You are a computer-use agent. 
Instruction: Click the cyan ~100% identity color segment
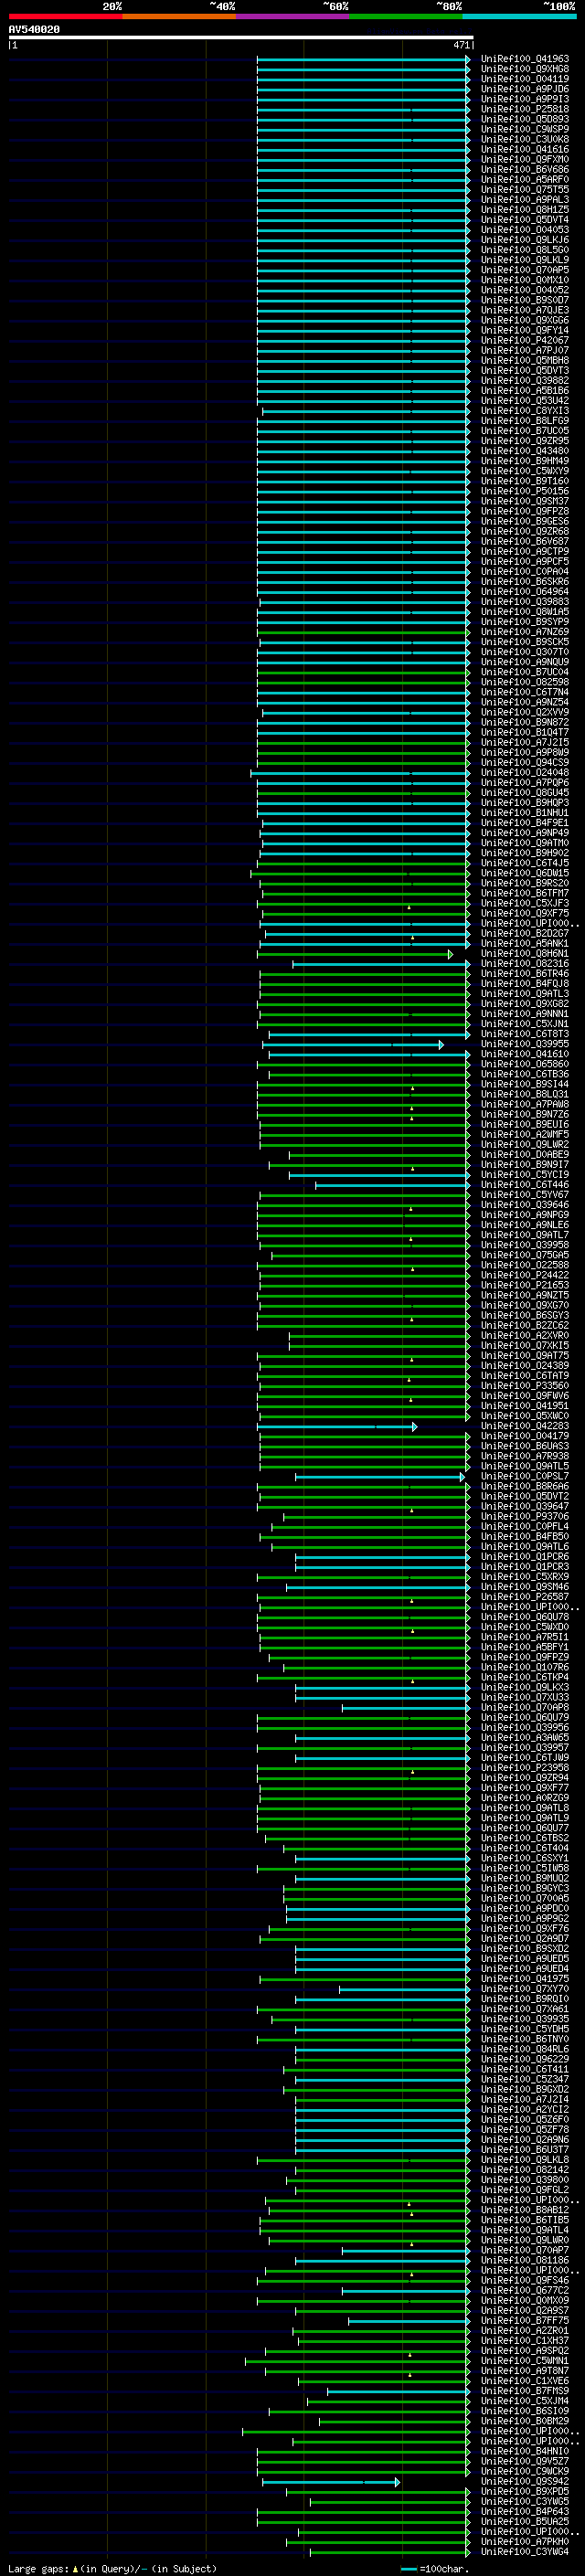(x=519, y=16)
